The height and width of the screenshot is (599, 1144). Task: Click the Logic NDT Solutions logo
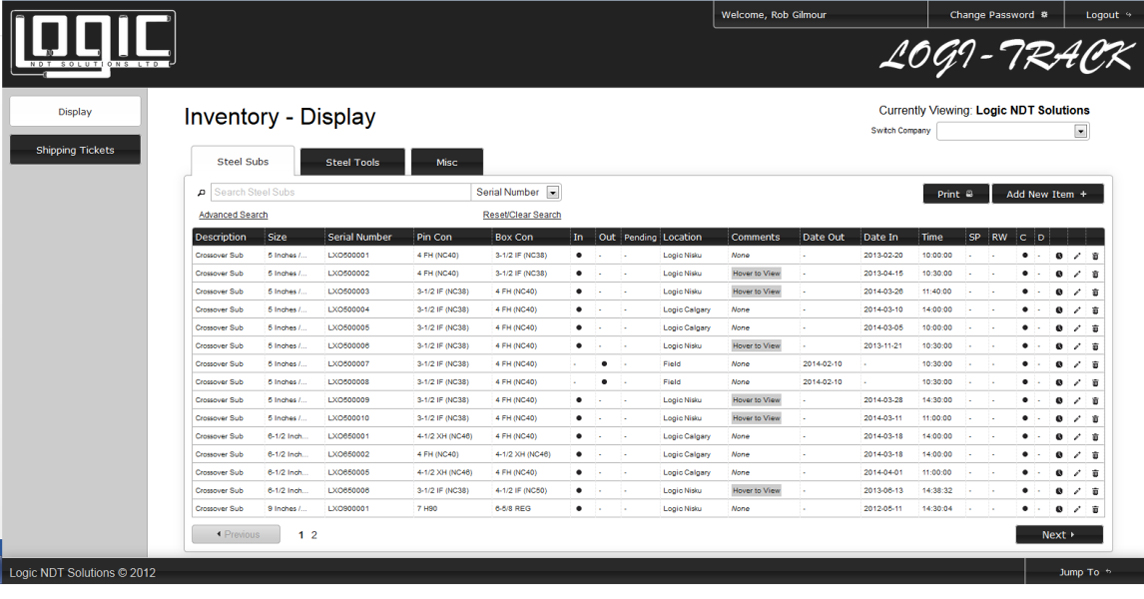93,44
